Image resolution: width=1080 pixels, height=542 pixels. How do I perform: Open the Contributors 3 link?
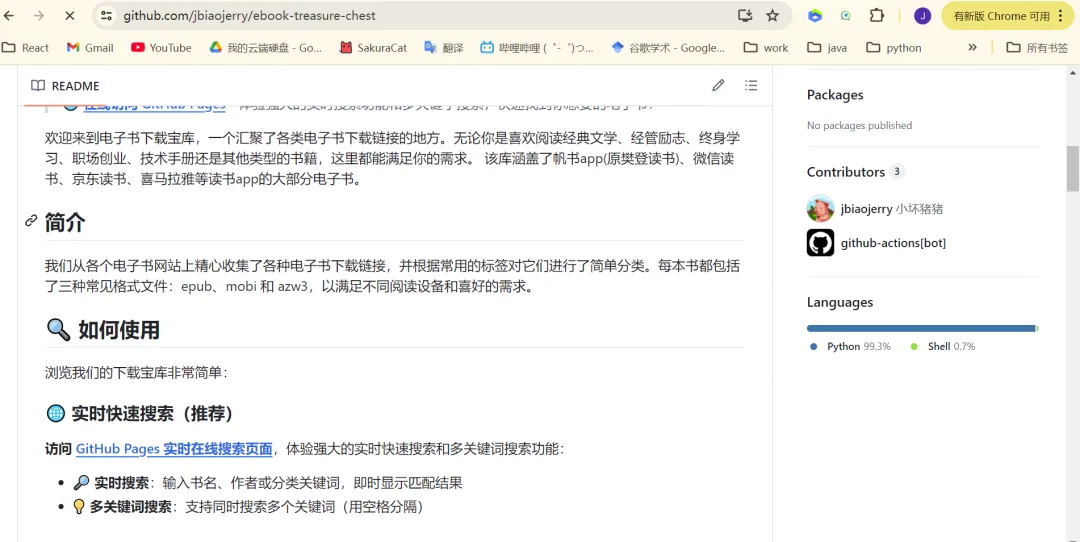855,172
